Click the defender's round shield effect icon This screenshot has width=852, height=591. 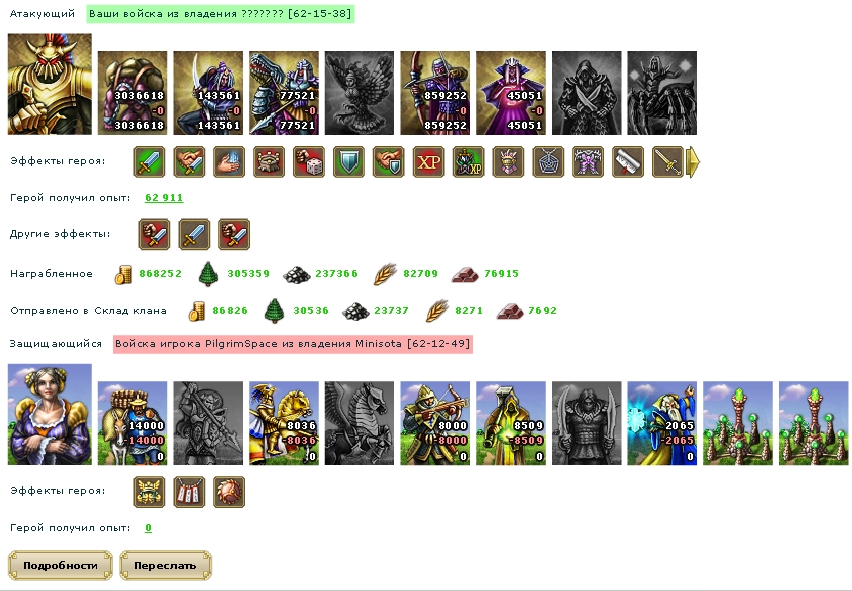click(229, 492)
